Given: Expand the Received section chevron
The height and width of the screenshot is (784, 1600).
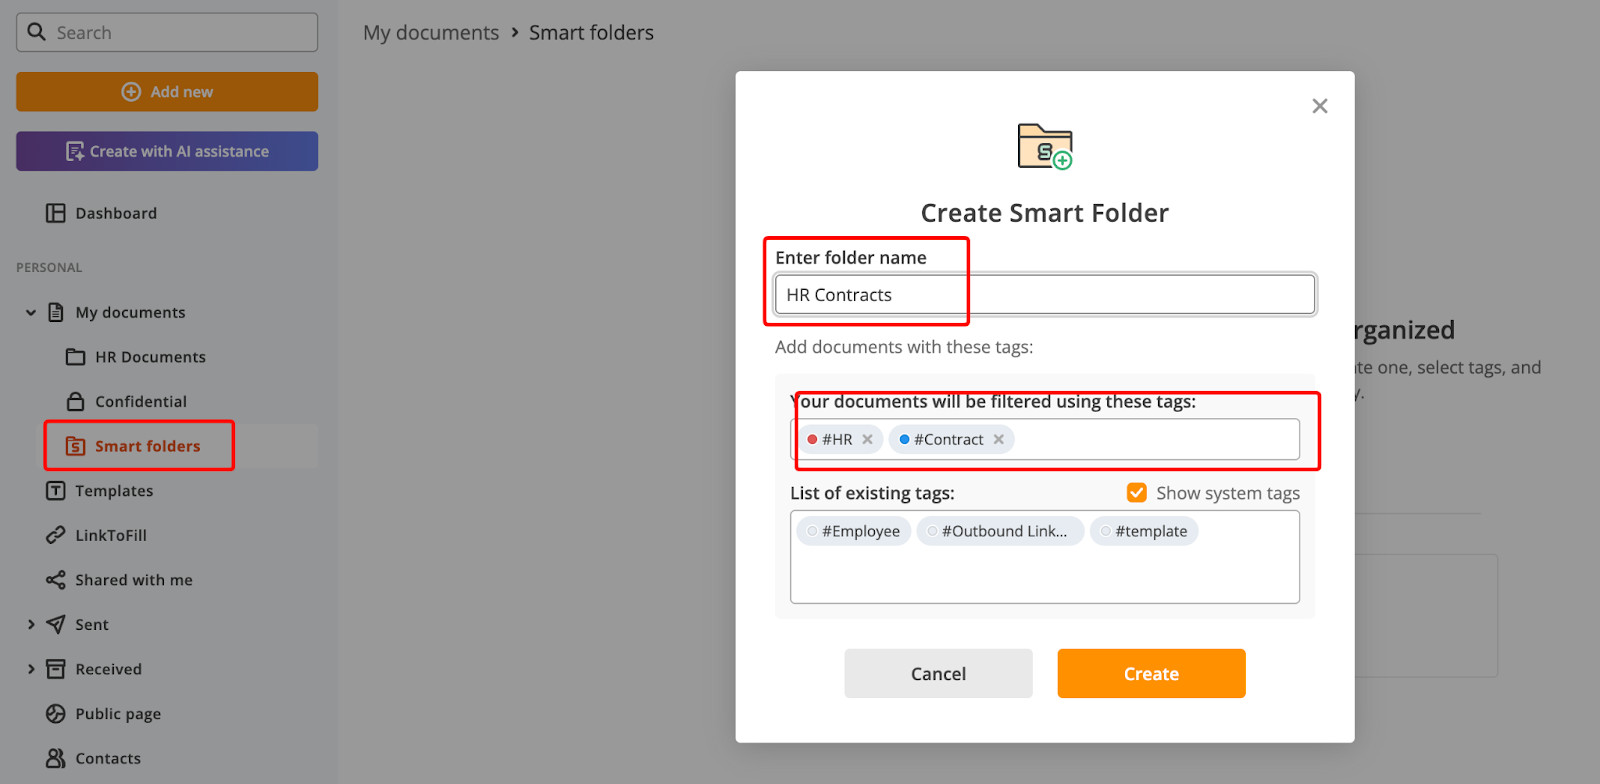Looking at the screenshot, I should click(31, 669).
